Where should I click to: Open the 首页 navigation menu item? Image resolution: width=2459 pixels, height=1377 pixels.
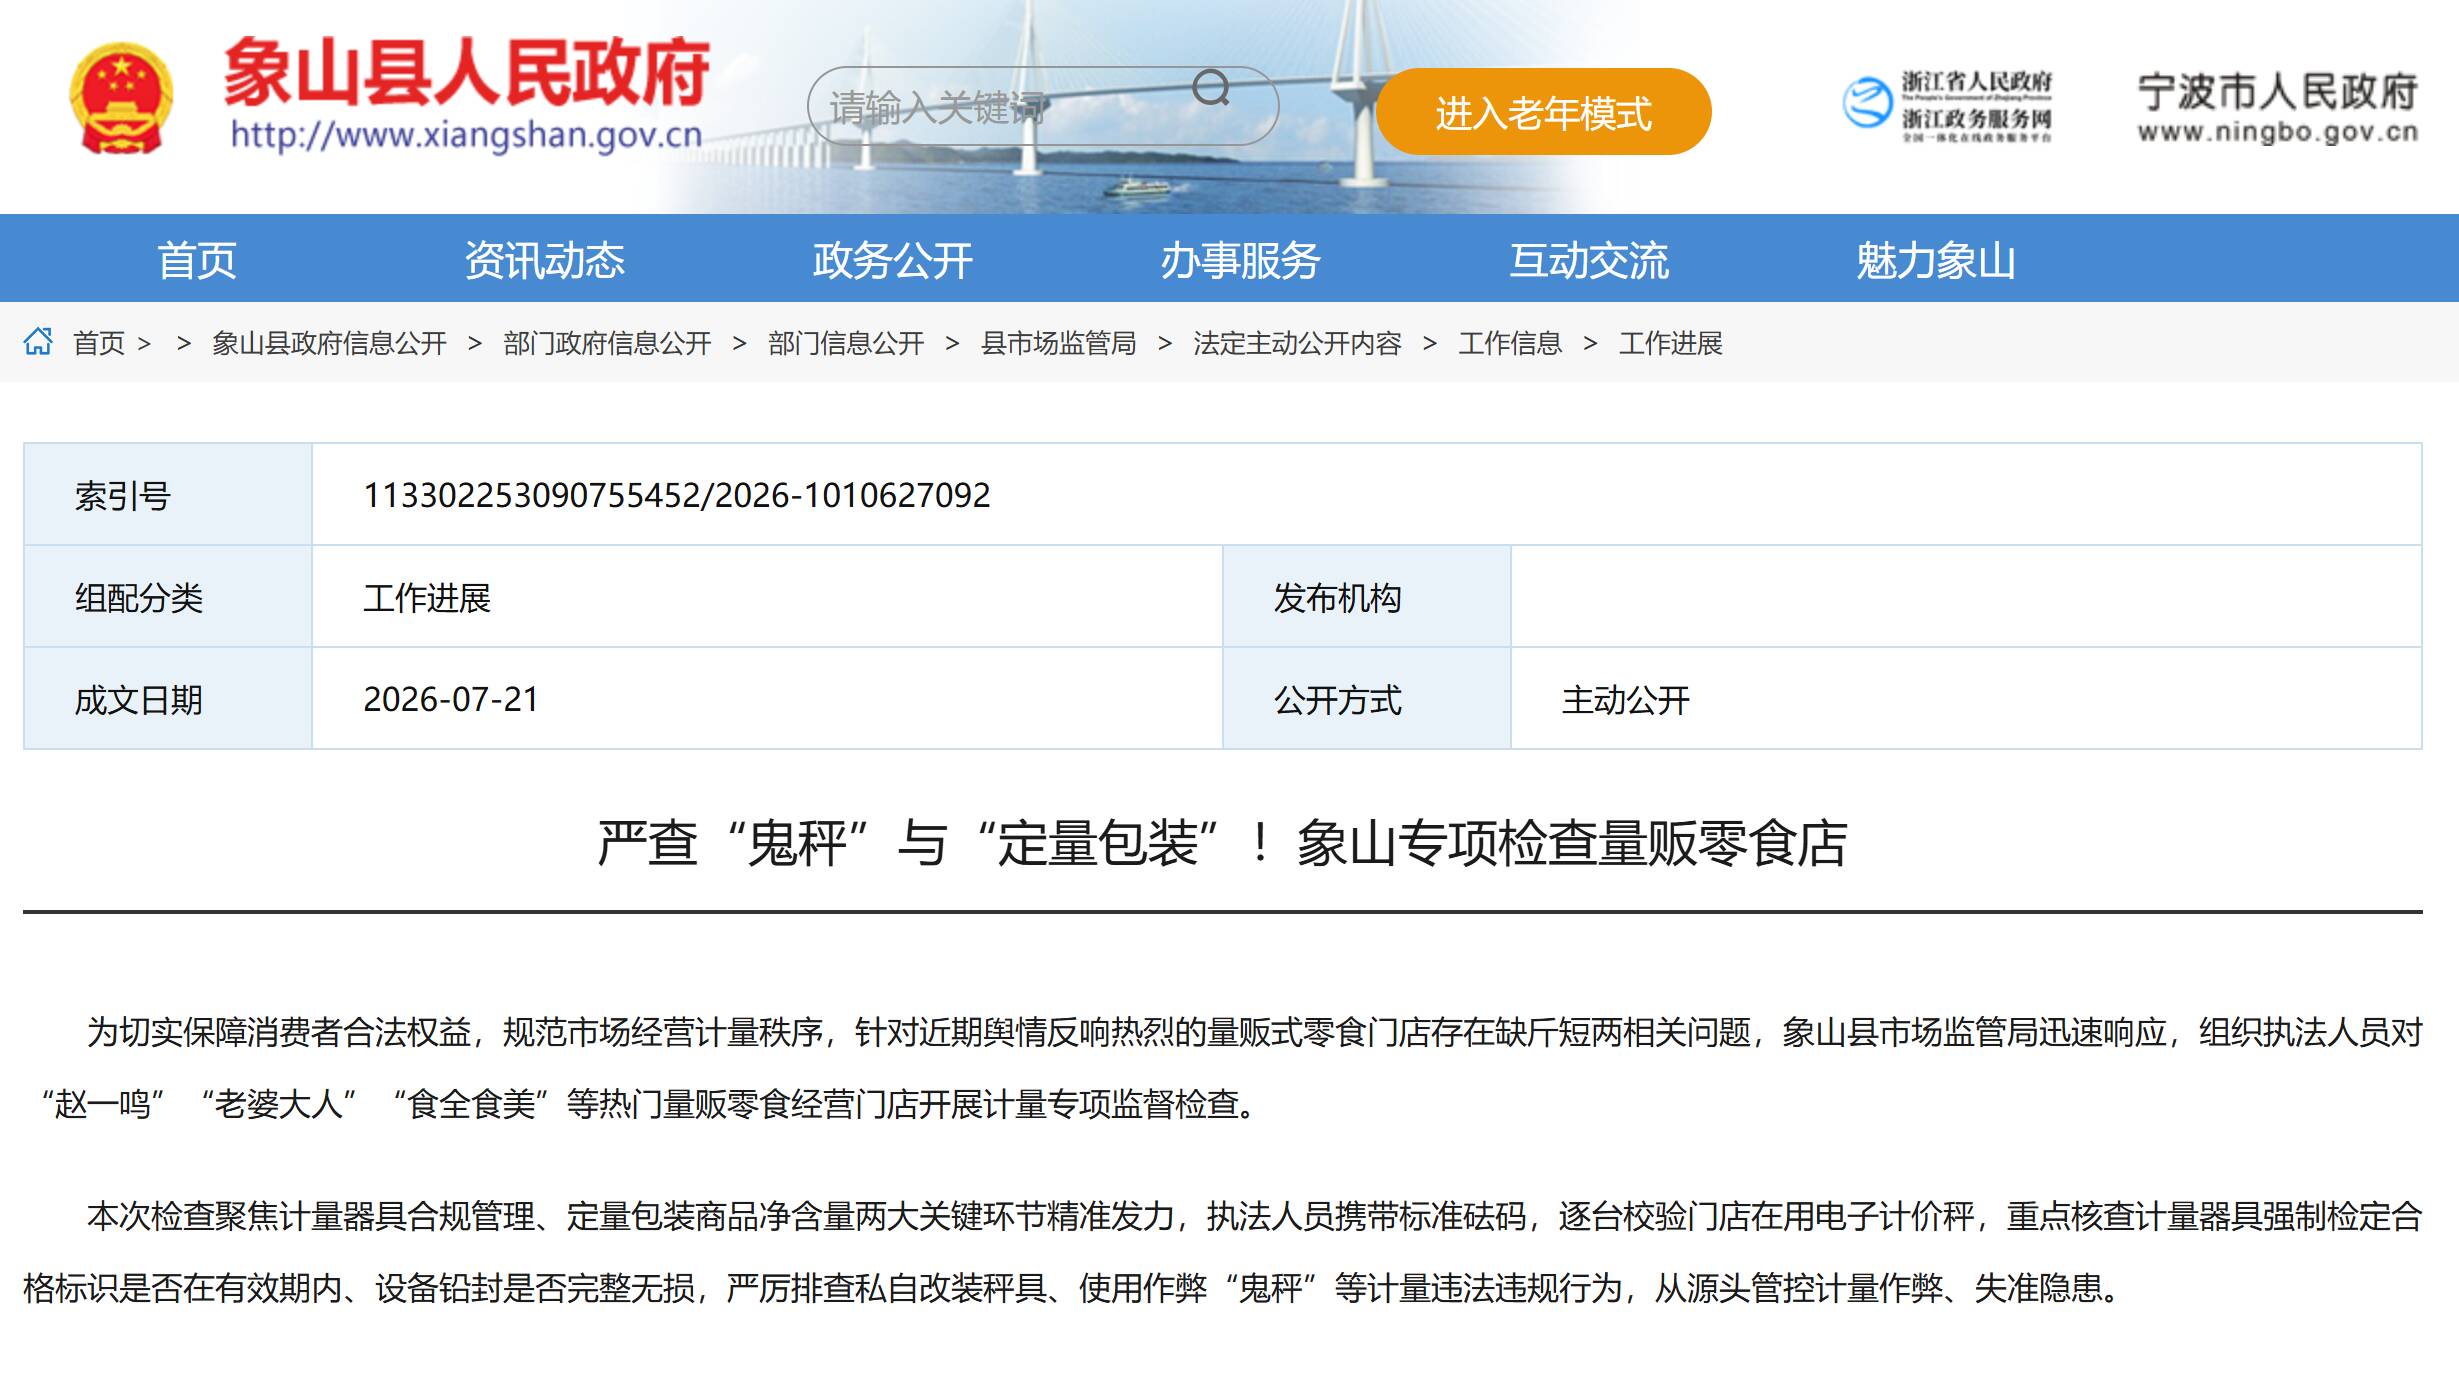196,260
